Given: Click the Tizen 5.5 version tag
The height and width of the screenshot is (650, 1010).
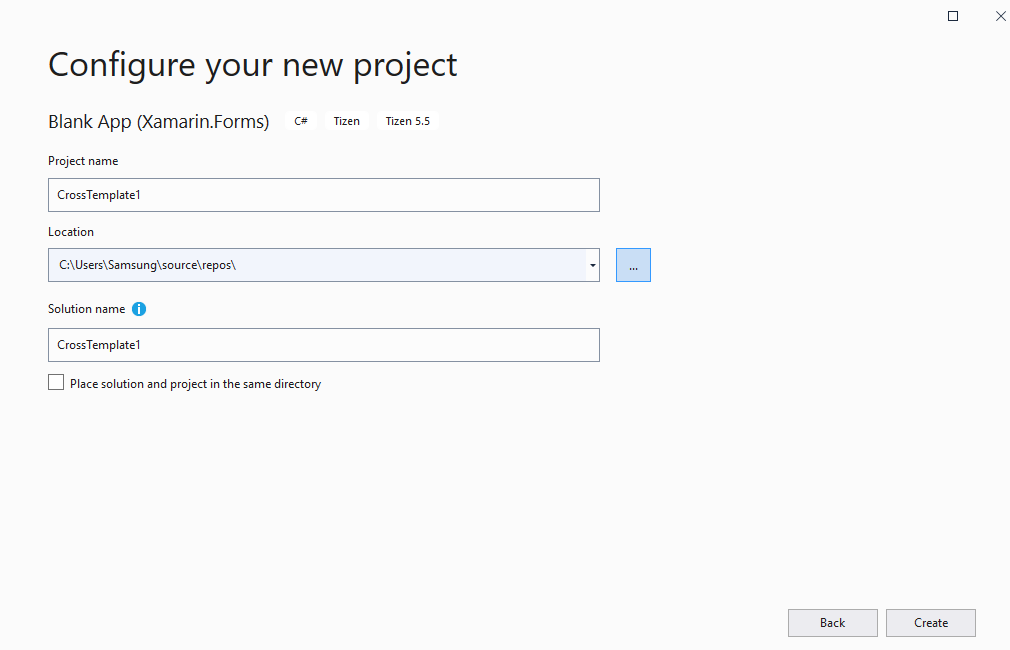Looking at the screenshot, I should (x=407, y=120).
